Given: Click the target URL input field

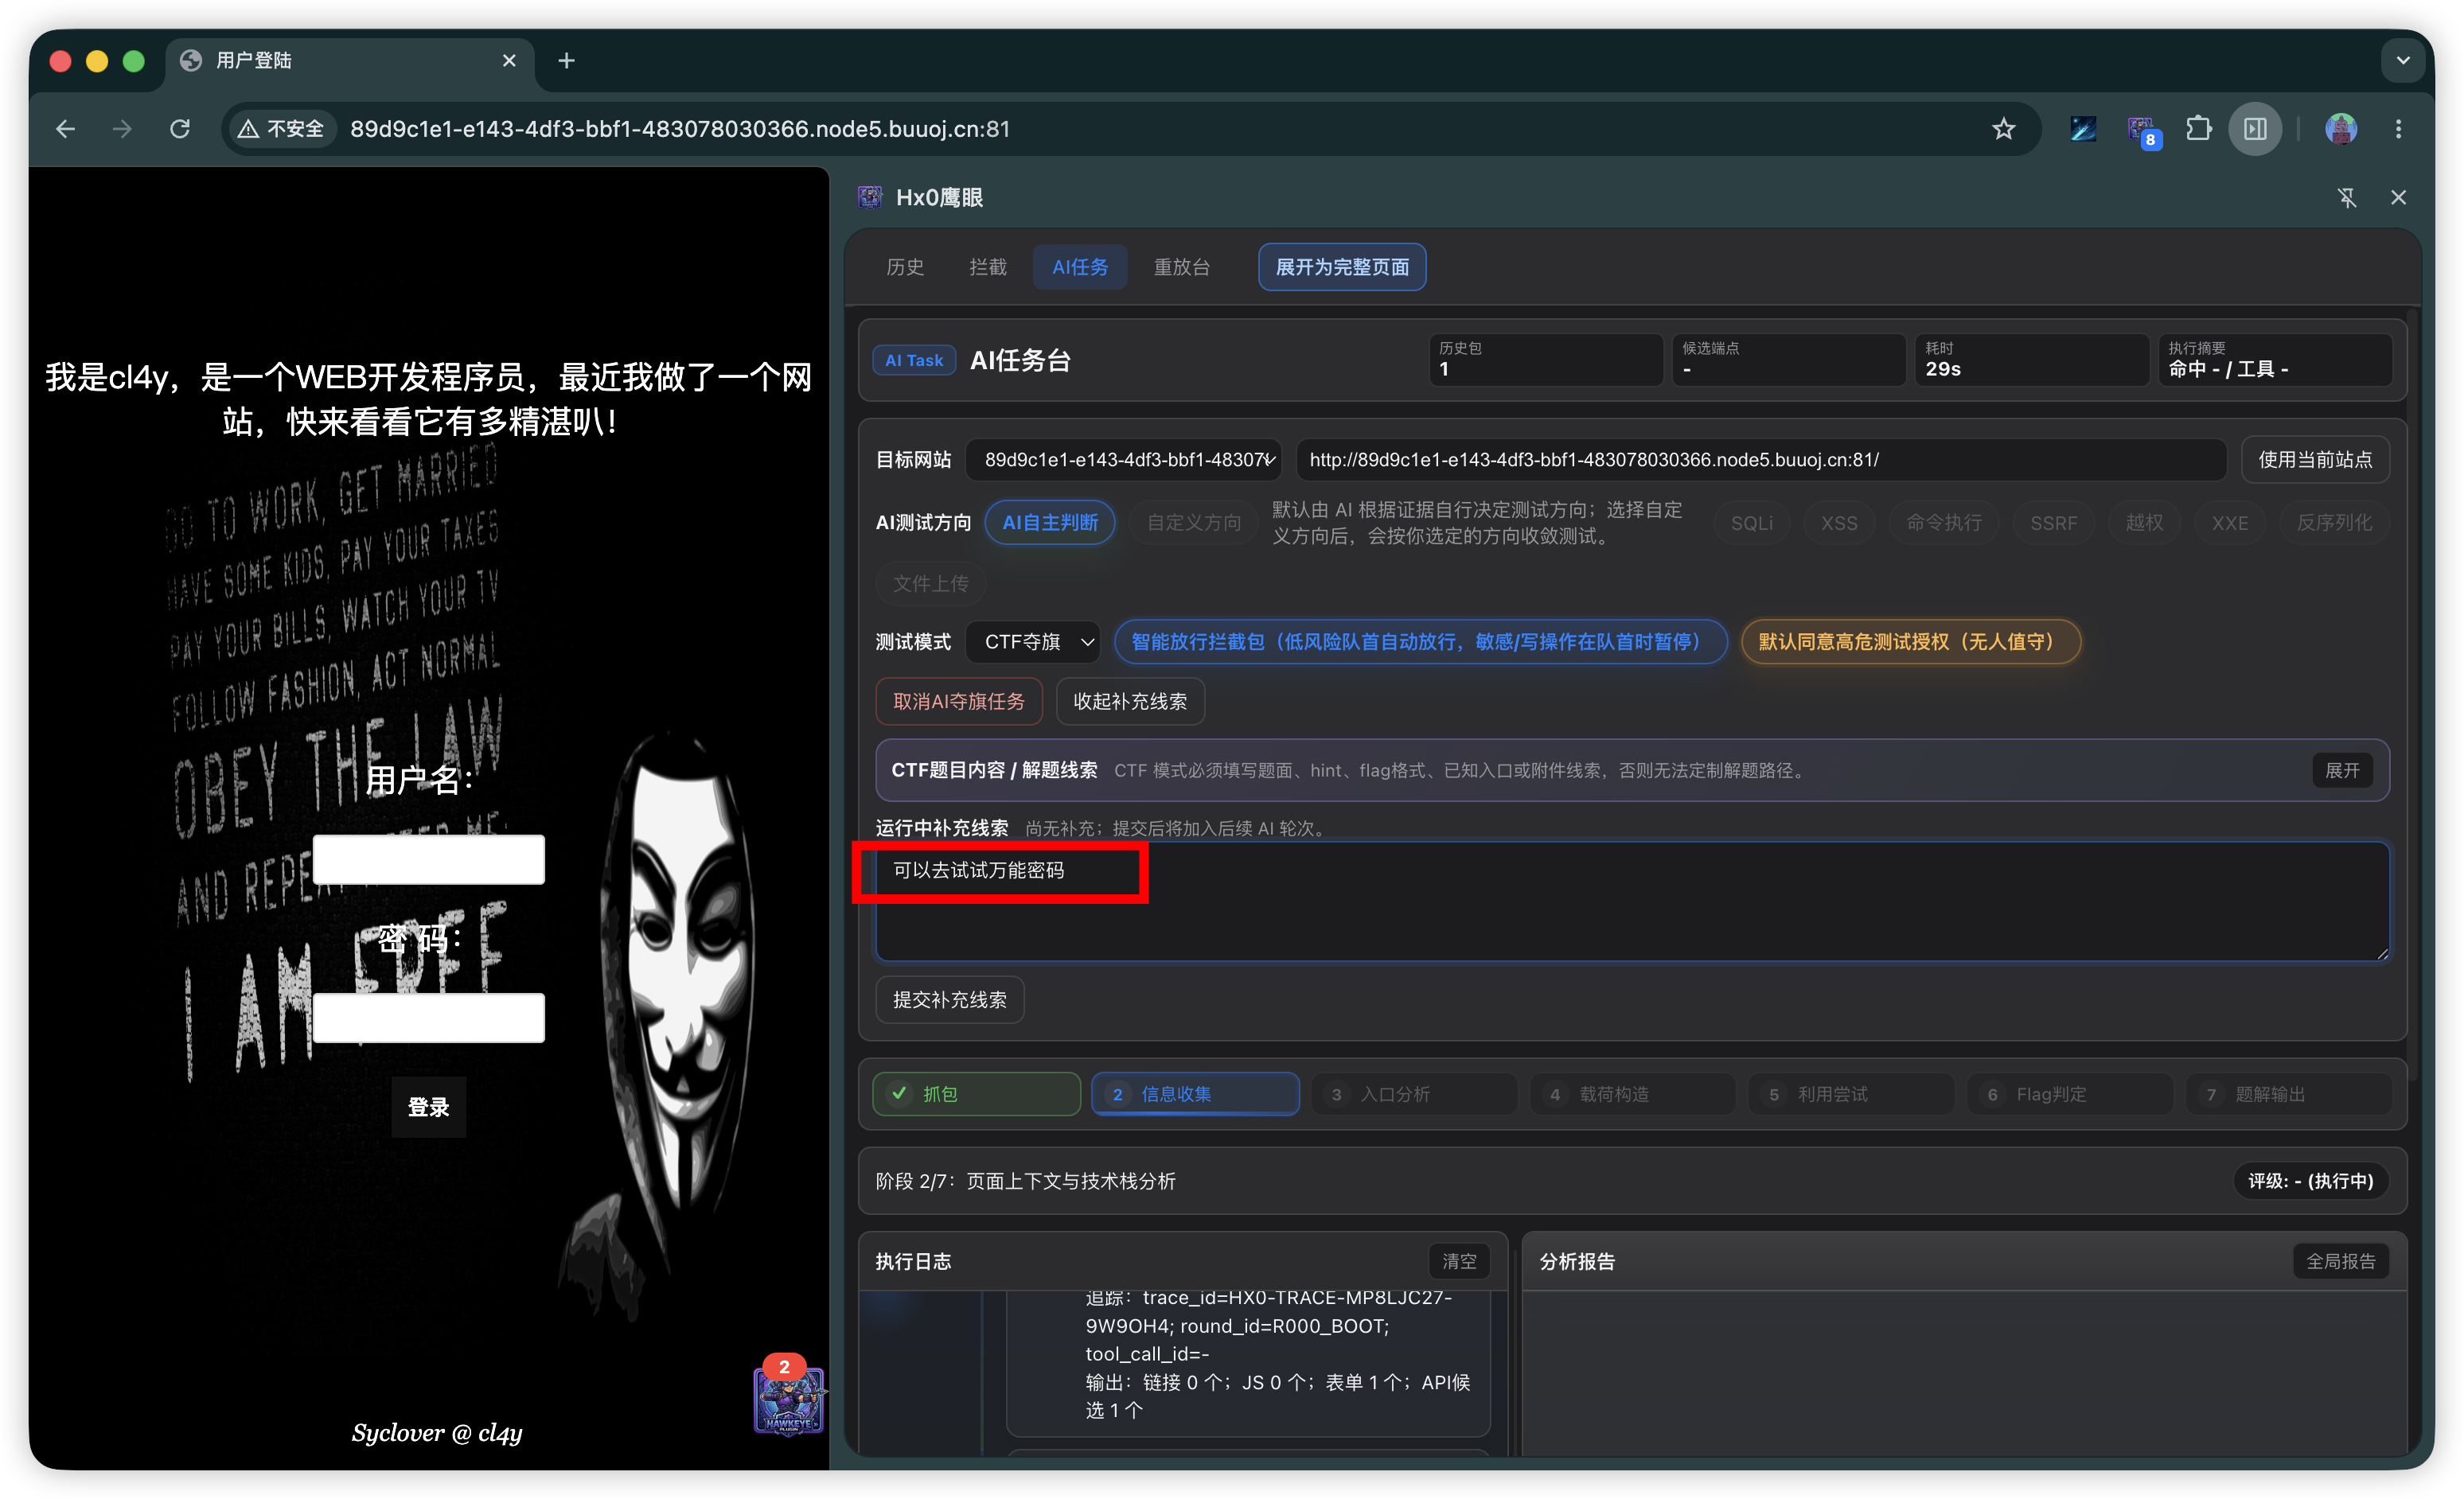Looking at the screenshot, I should pyautogui.click(x=1761, y=460).
